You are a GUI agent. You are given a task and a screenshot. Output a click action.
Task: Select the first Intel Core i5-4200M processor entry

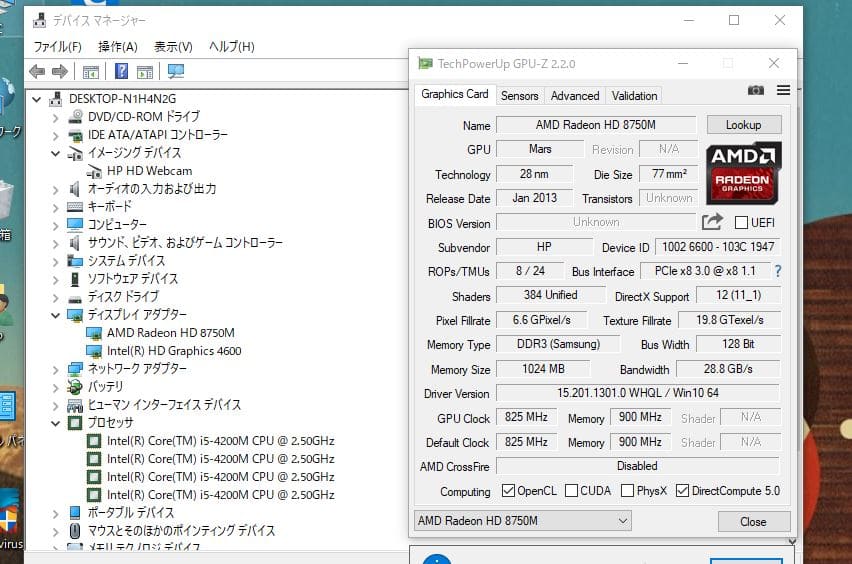[221, 441]
